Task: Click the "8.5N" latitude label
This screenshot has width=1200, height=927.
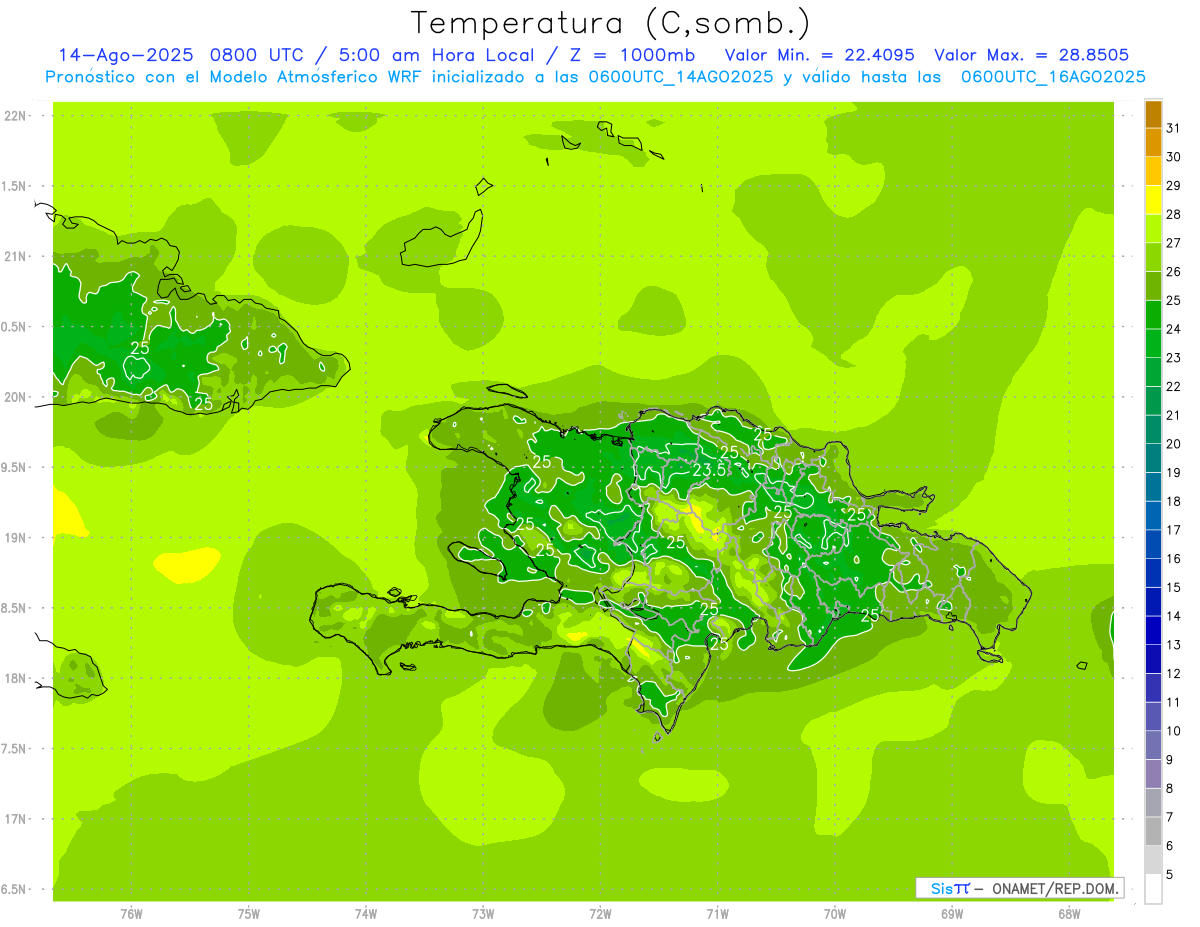Action: [16, 608]
